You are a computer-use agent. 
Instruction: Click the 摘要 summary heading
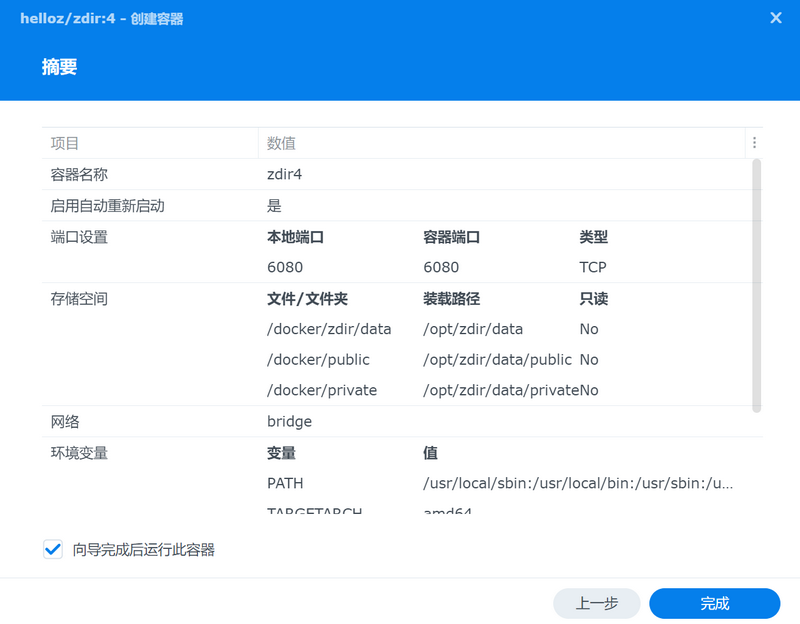pyautogui.click(x=59, y=67)
